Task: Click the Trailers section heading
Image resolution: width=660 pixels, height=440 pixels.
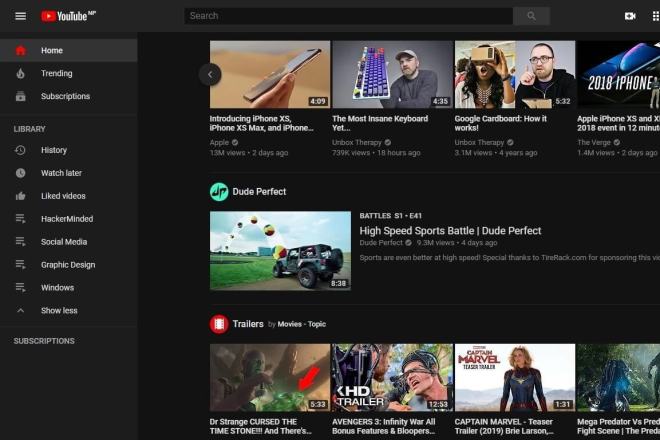Action: (x=248, y=324)
